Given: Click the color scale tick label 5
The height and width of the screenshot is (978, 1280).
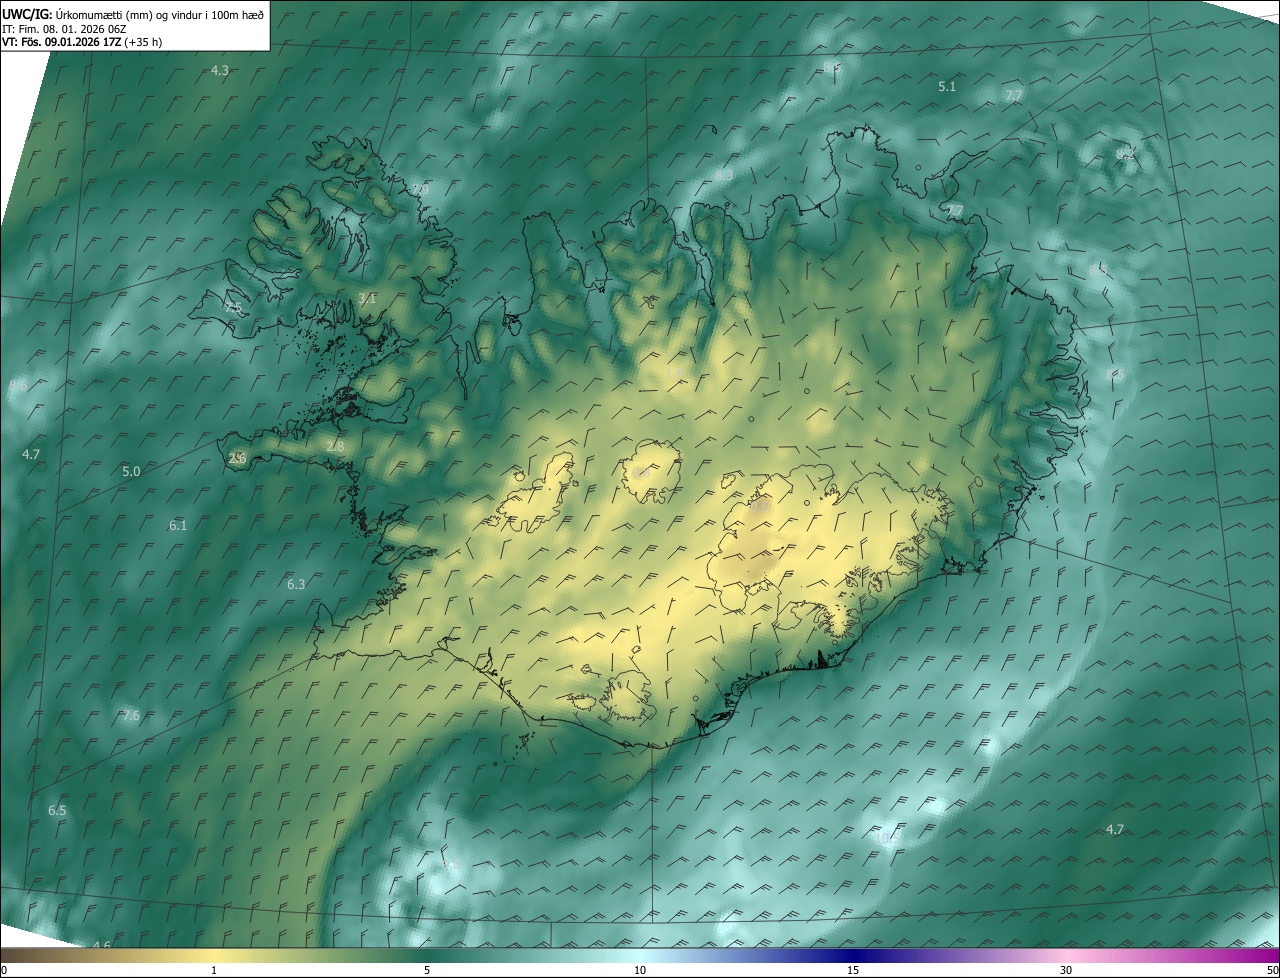Looking at the screenshot, I should (x=427, y=970).
